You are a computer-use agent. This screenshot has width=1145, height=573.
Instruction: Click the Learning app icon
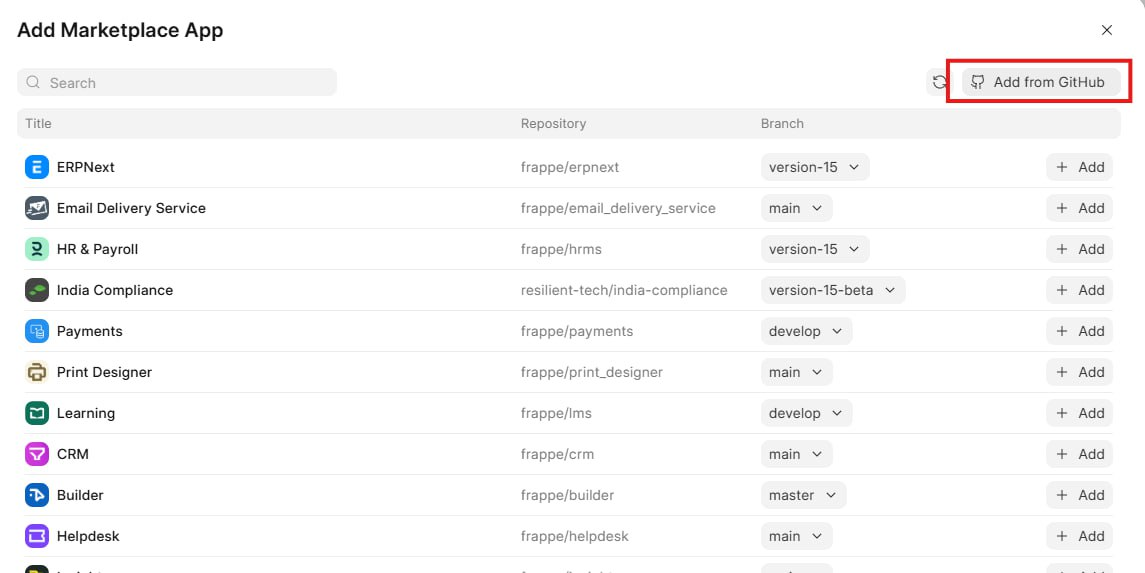pyautogui.click(x=37, y=412)
